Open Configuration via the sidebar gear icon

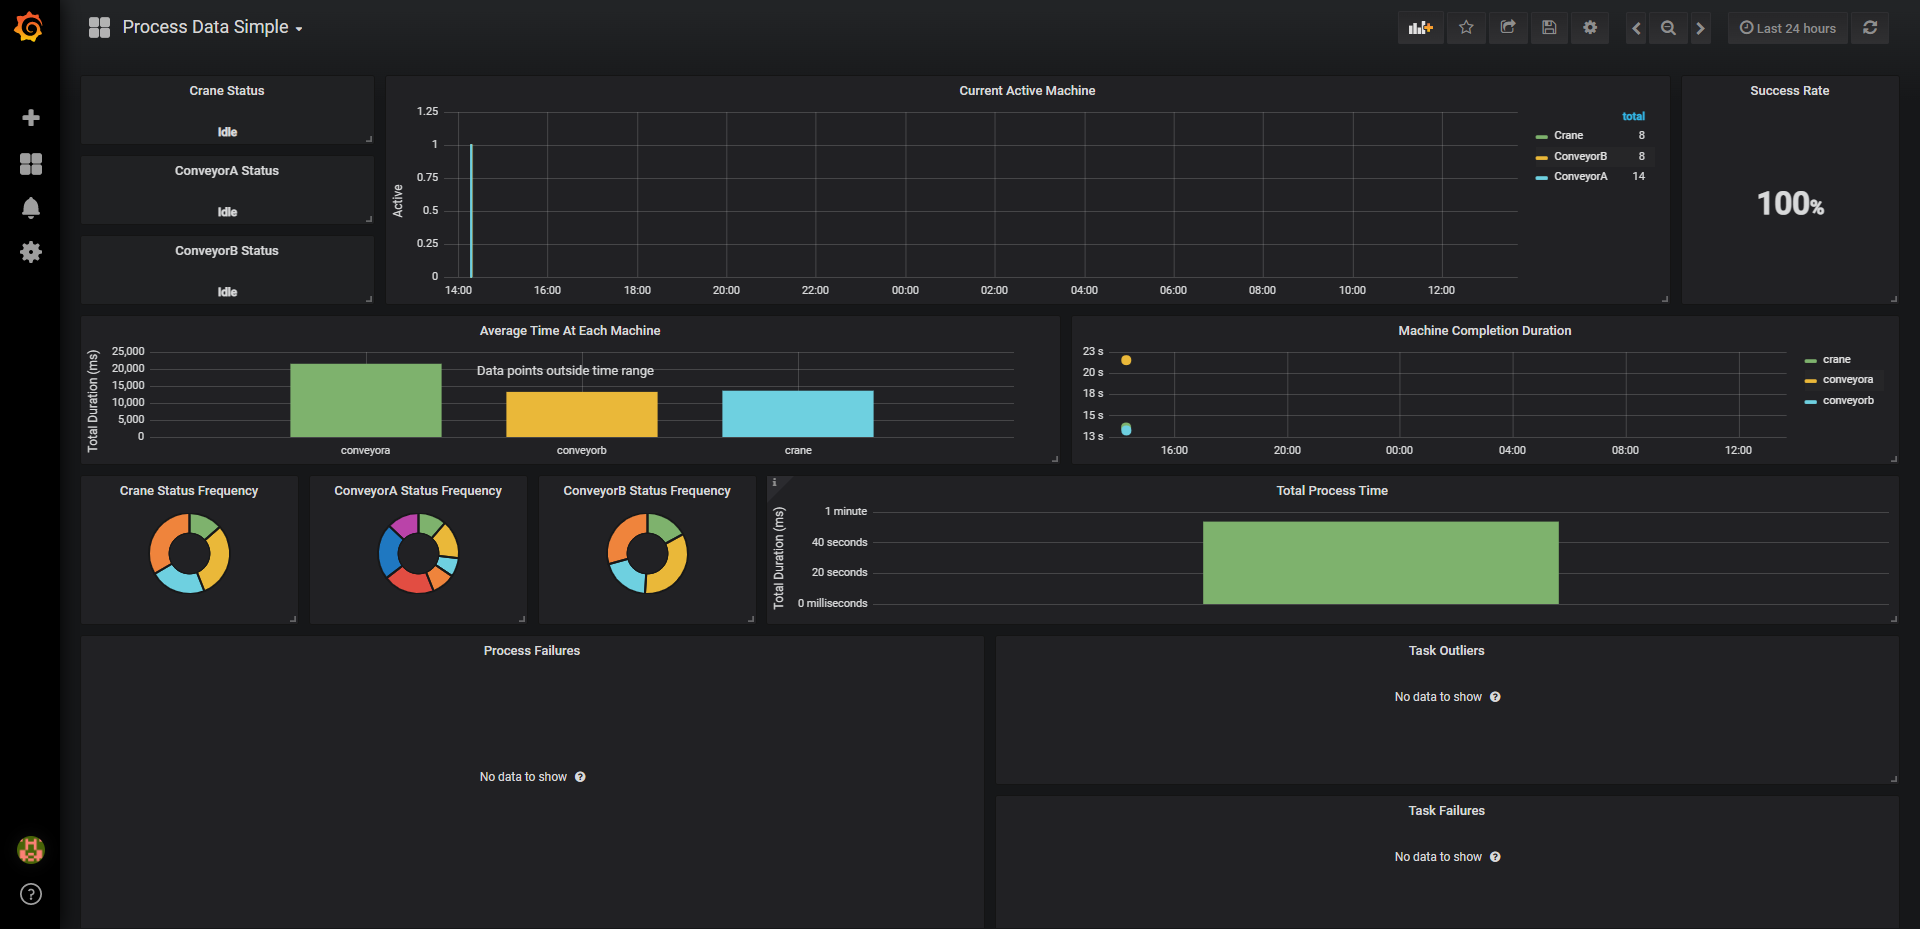point(31,252)
